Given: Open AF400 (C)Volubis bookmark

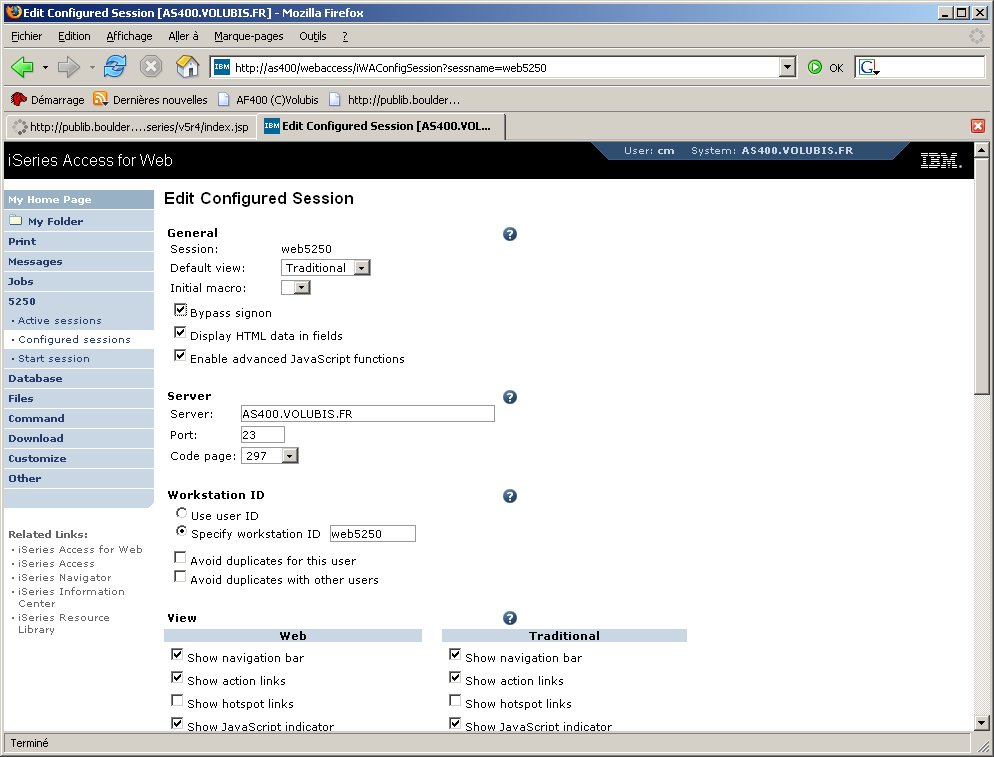Looking at the screenshot, I should [268, 100].
